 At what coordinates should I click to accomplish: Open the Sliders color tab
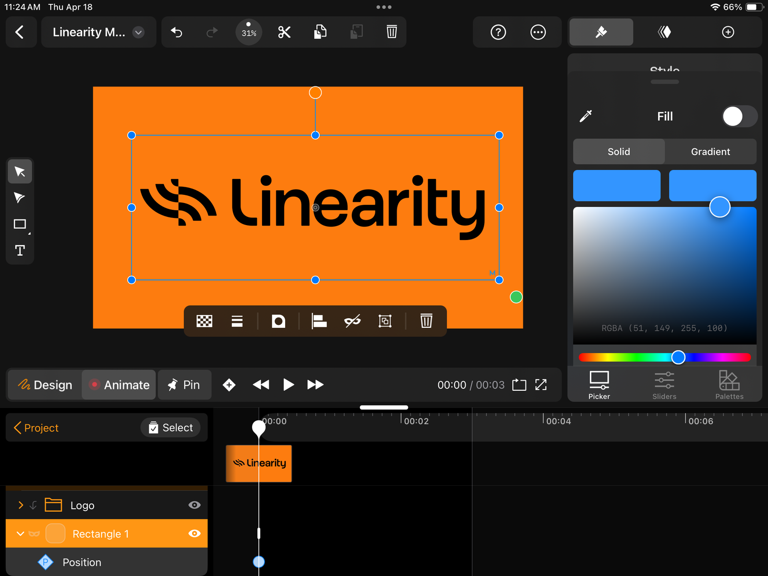point(664,385)
